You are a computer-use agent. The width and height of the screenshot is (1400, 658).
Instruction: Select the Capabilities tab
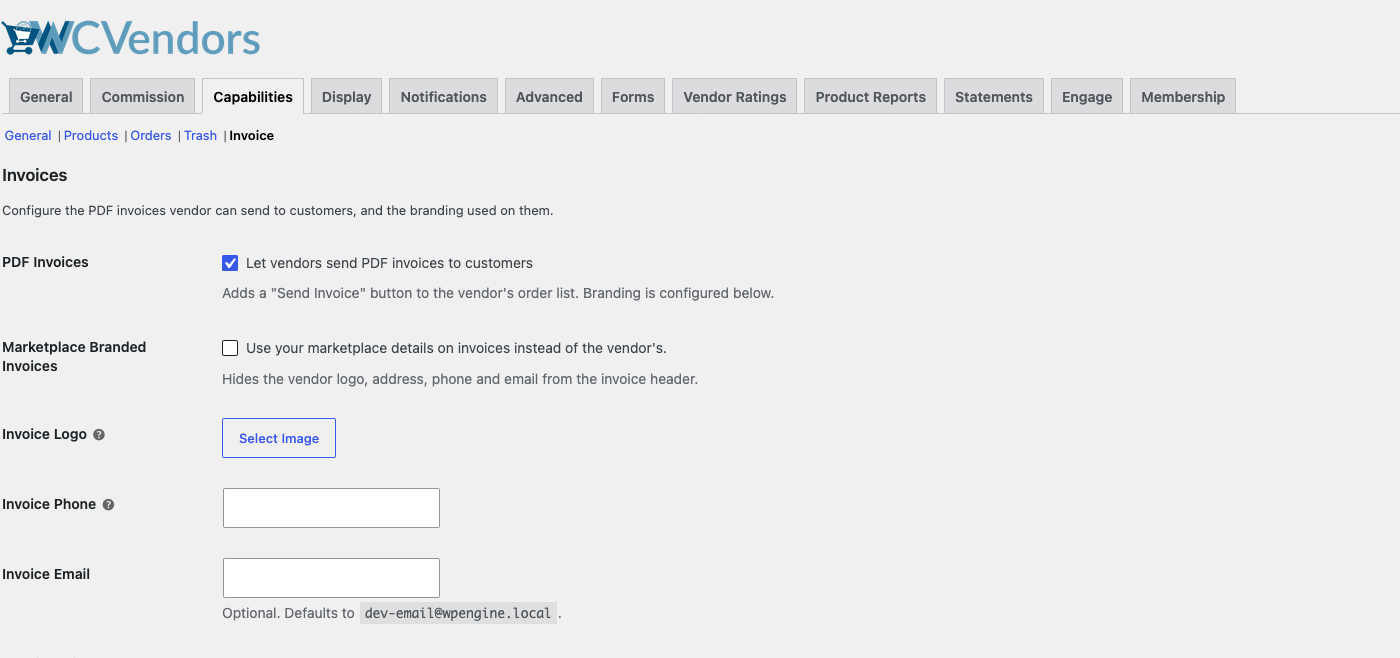coord(253,97)
